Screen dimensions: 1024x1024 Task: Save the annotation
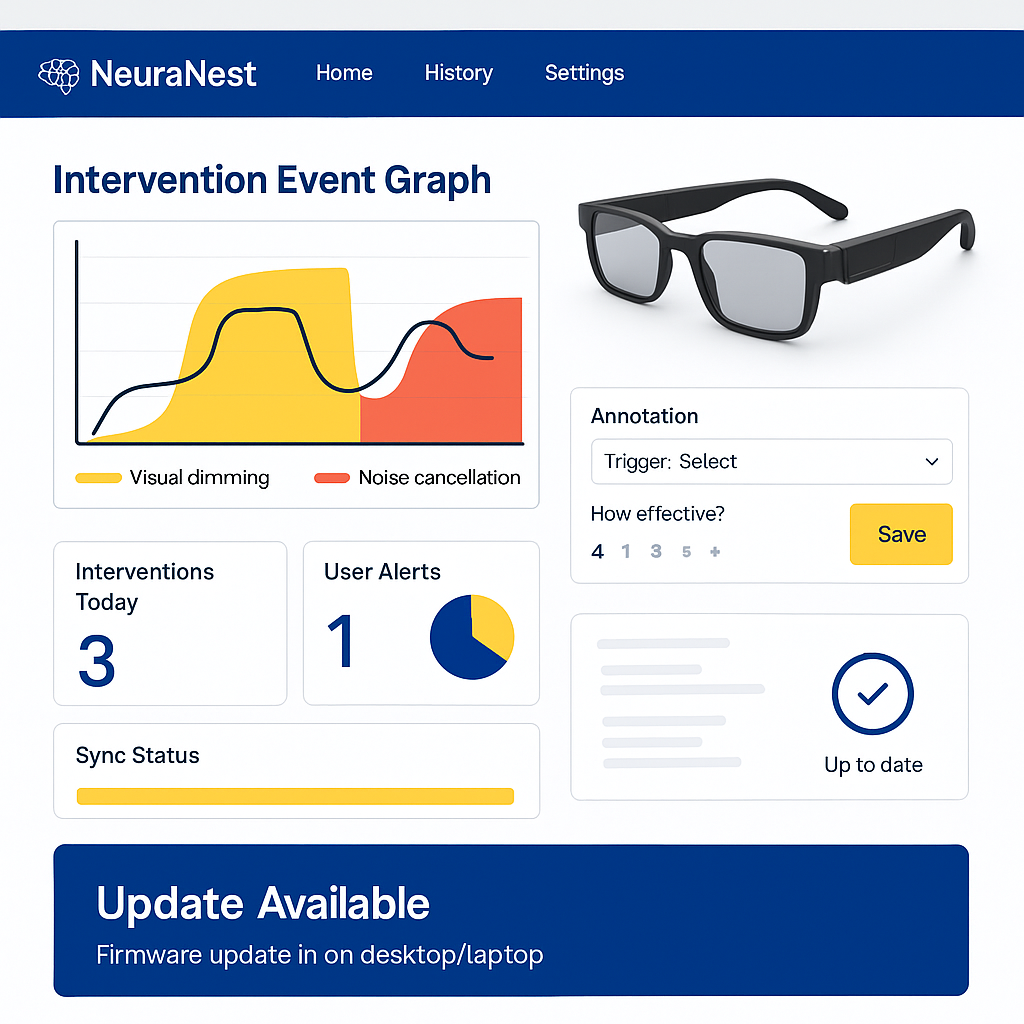click(900, 534)
